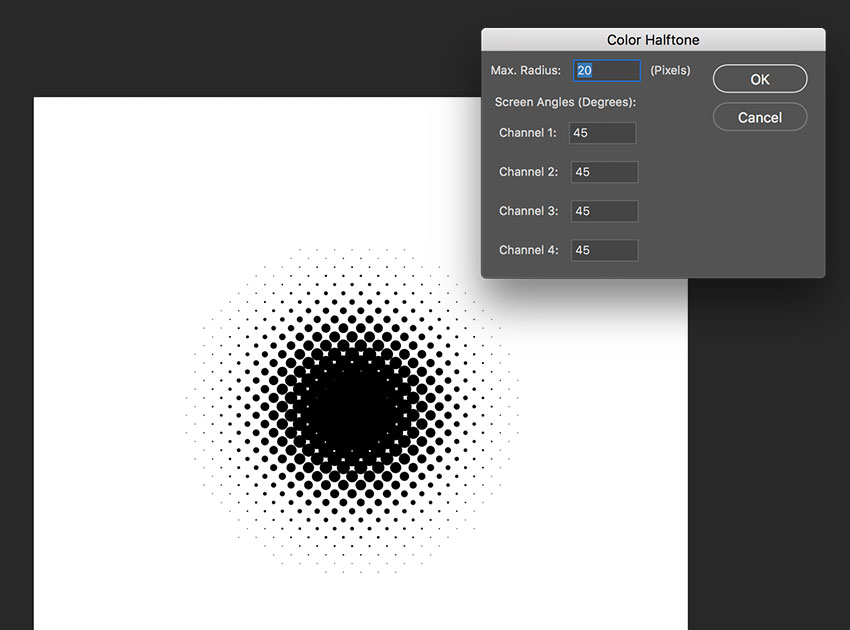Click the empty gray area below Cancel button

759,206
